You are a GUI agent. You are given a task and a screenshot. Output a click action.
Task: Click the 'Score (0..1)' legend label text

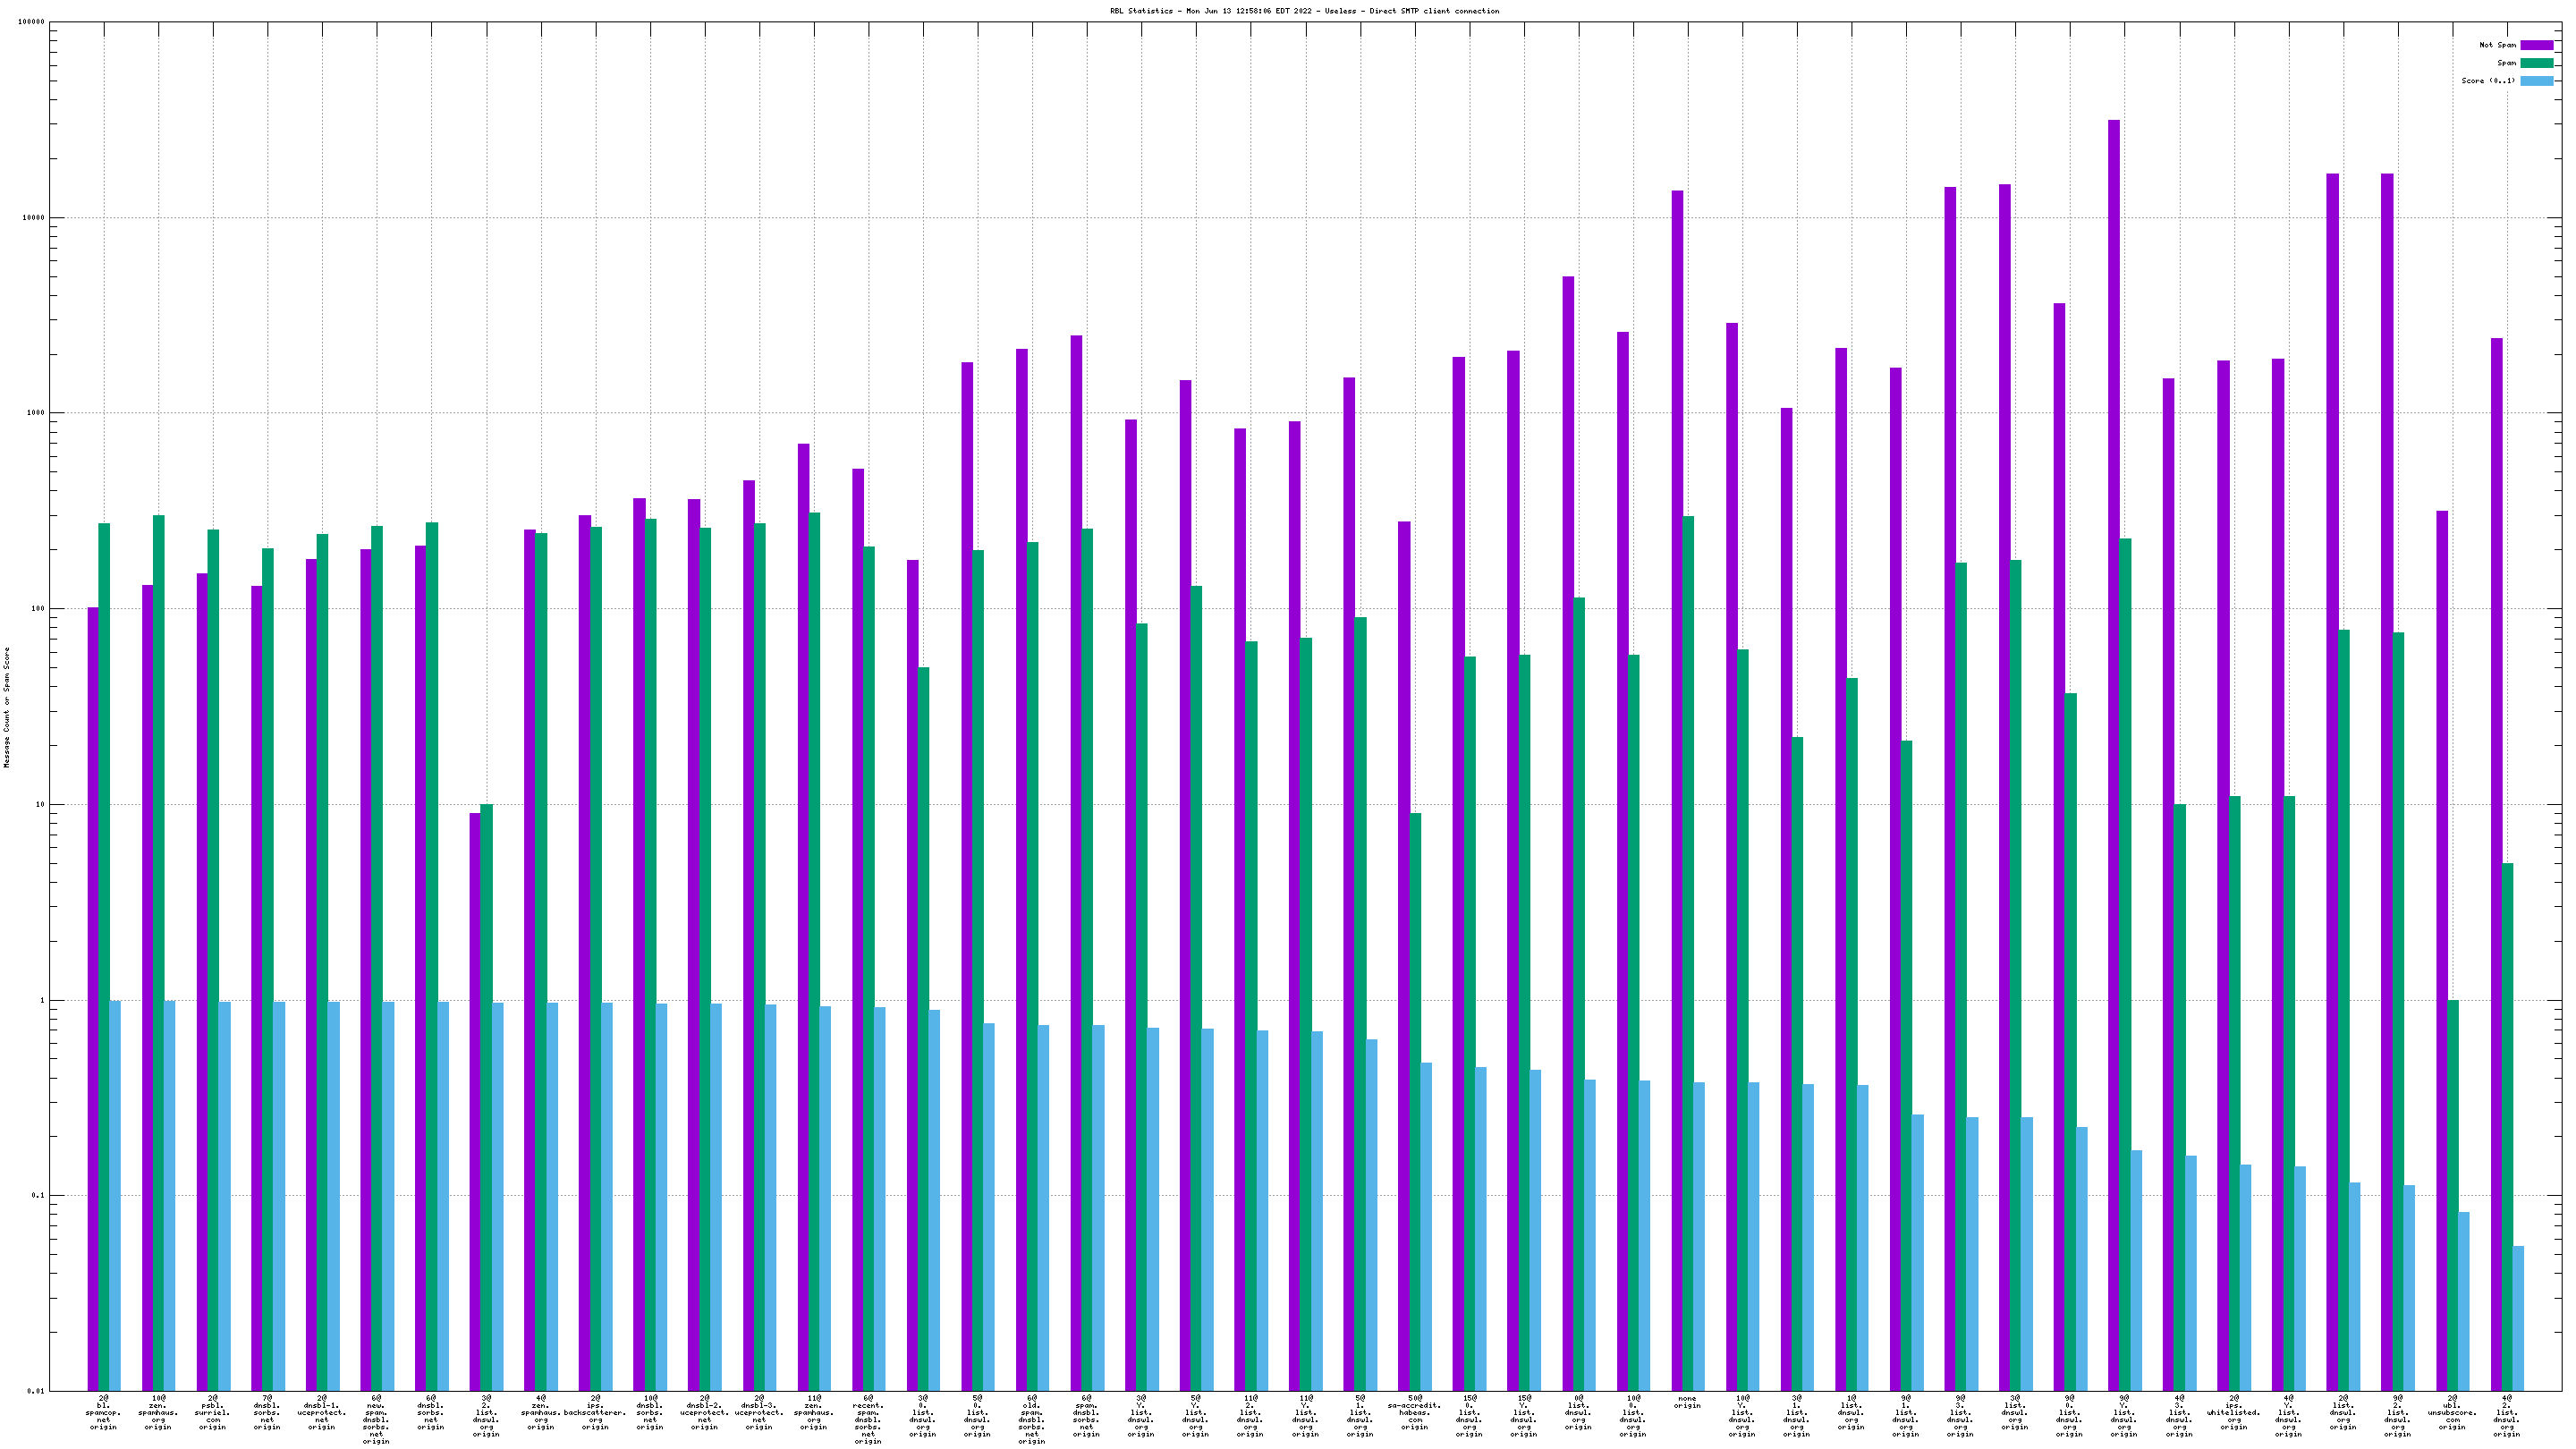point(2487,81)
